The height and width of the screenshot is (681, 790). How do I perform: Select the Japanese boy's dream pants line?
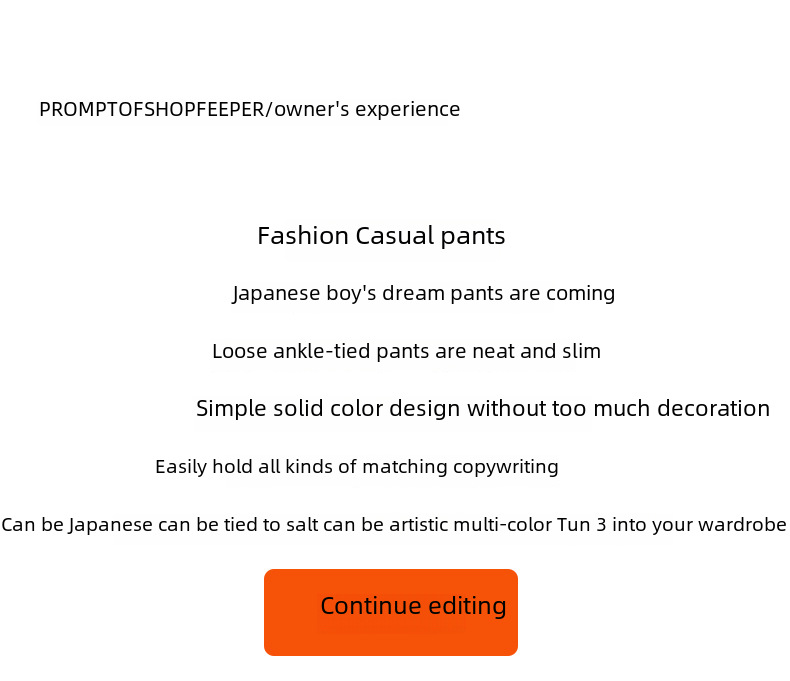[423, 293]
